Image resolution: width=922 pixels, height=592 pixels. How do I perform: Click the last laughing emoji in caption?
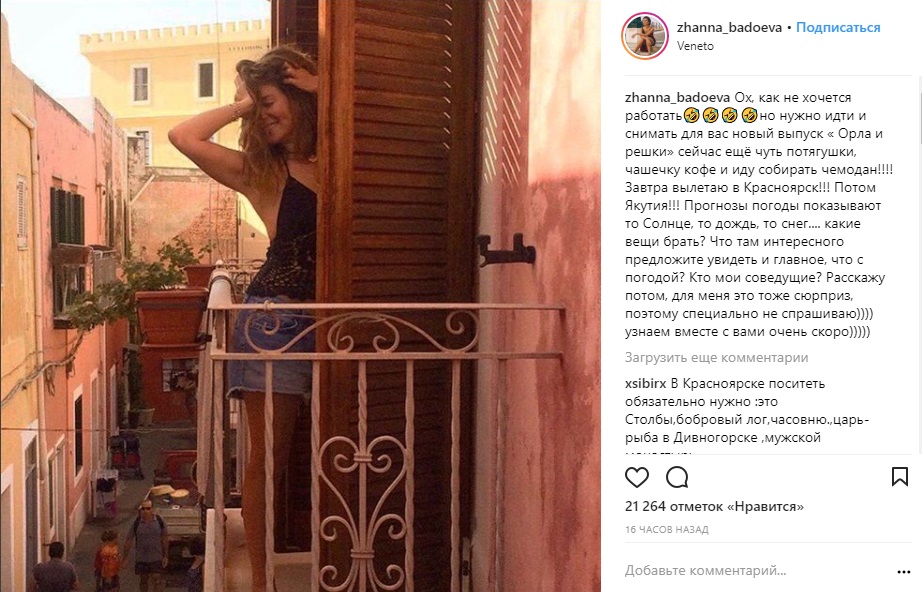pyautogui.click(x=749, y=115)
